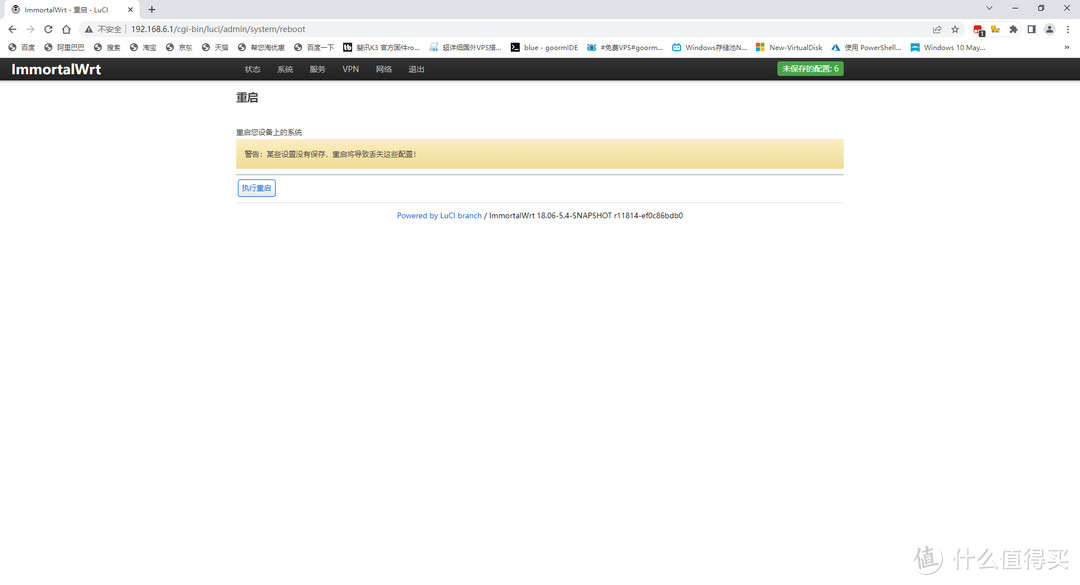Bookmark this page with the star icon
The height and width of the screenshot is (585, 1080).
coord(955,29)
